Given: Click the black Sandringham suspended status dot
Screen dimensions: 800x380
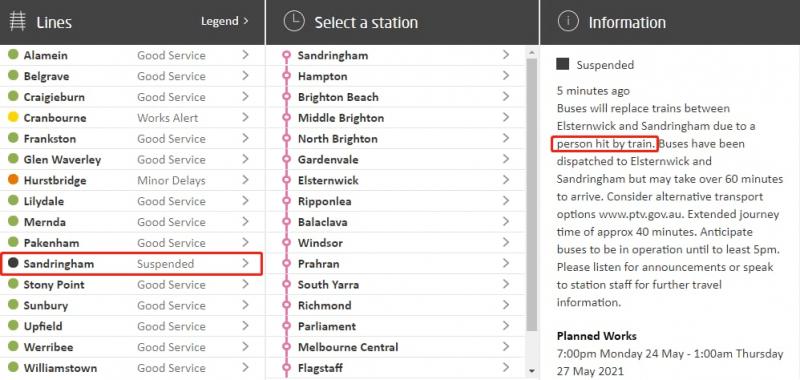Looking at the screenshot, I should (x=14, y=263).
